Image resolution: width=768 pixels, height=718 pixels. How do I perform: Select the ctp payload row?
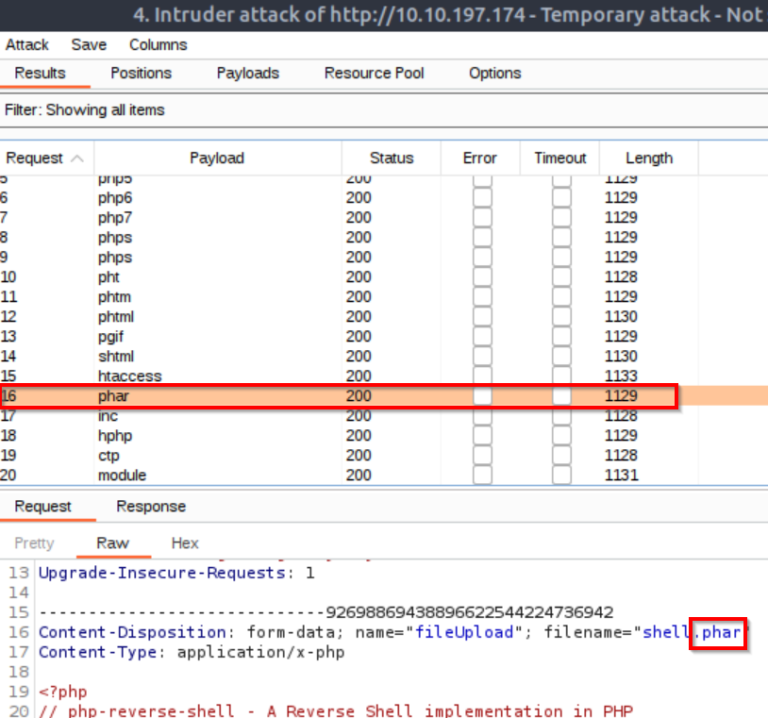tap(384, 455)
